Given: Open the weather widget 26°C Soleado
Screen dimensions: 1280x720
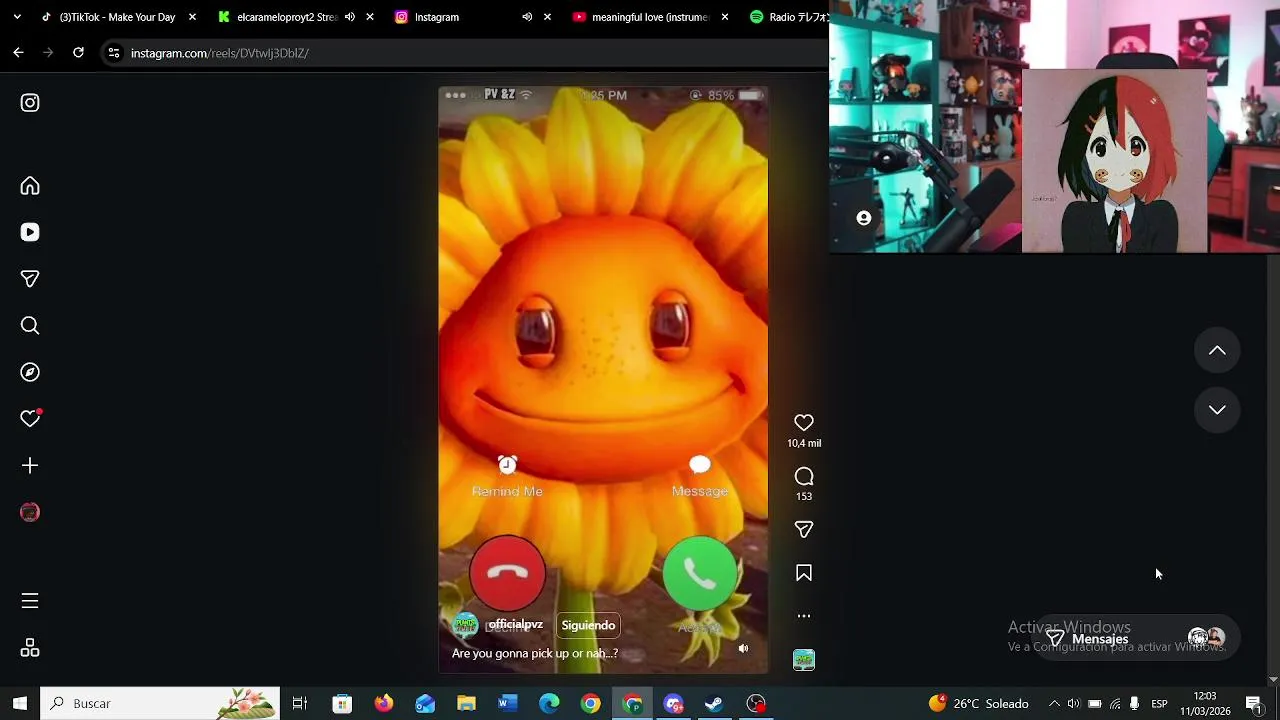Looking at the screenshot, I should point(979,704).
